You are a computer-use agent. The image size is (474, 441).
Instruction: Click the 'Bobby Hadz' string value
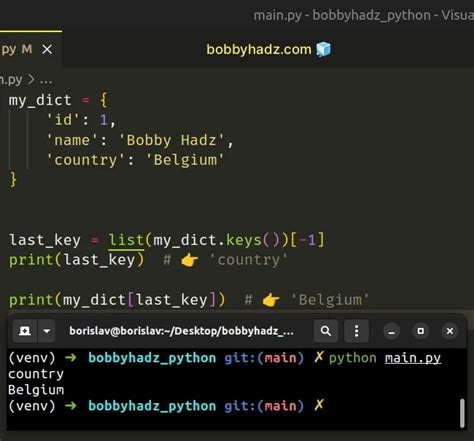(172, 140)
